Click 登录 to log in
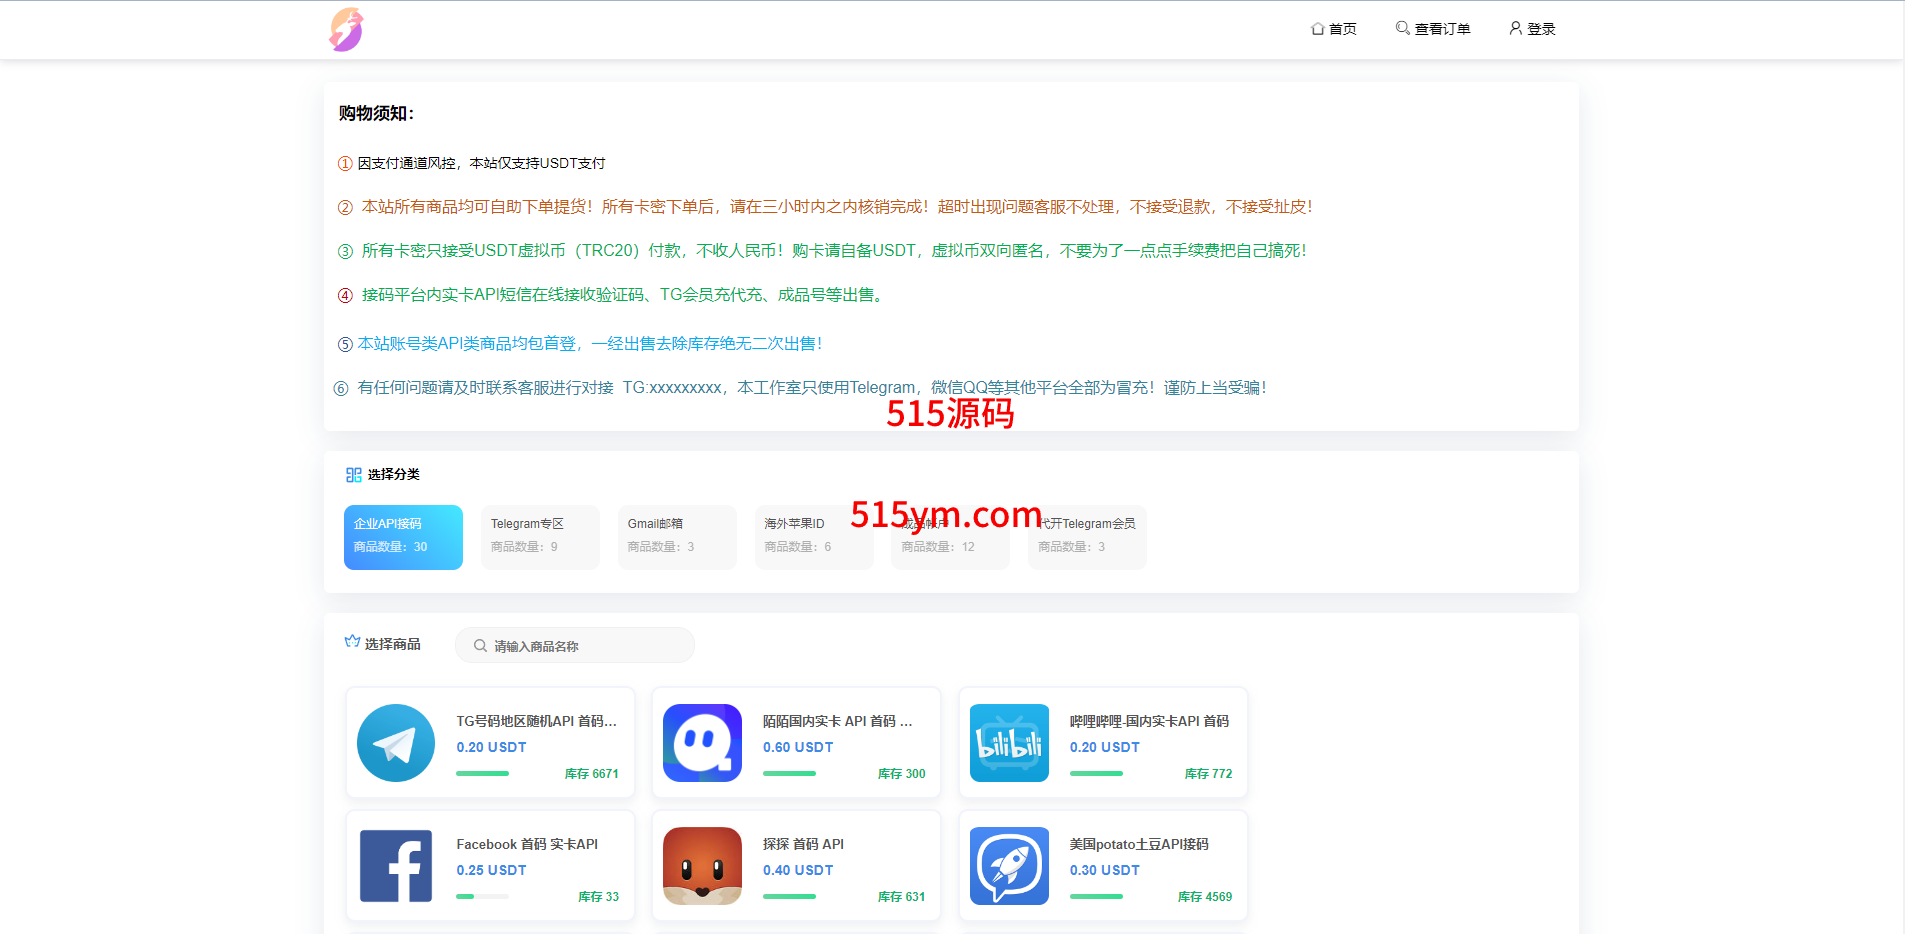 [x=1532, y=29]
